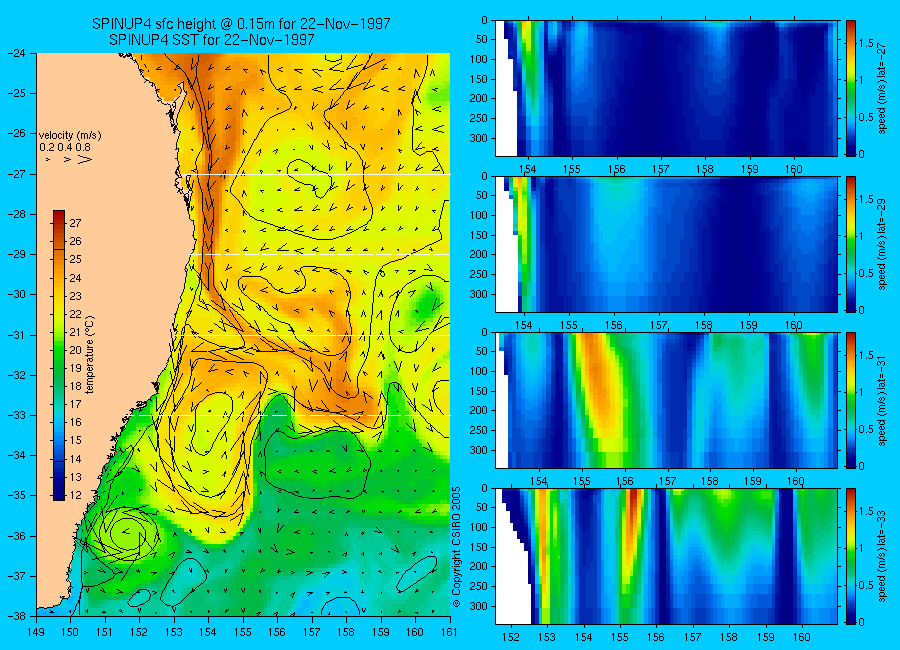Screen dimensions: 900x650
Task: Click the 20 value on the temperature scale
Action: 75,350
